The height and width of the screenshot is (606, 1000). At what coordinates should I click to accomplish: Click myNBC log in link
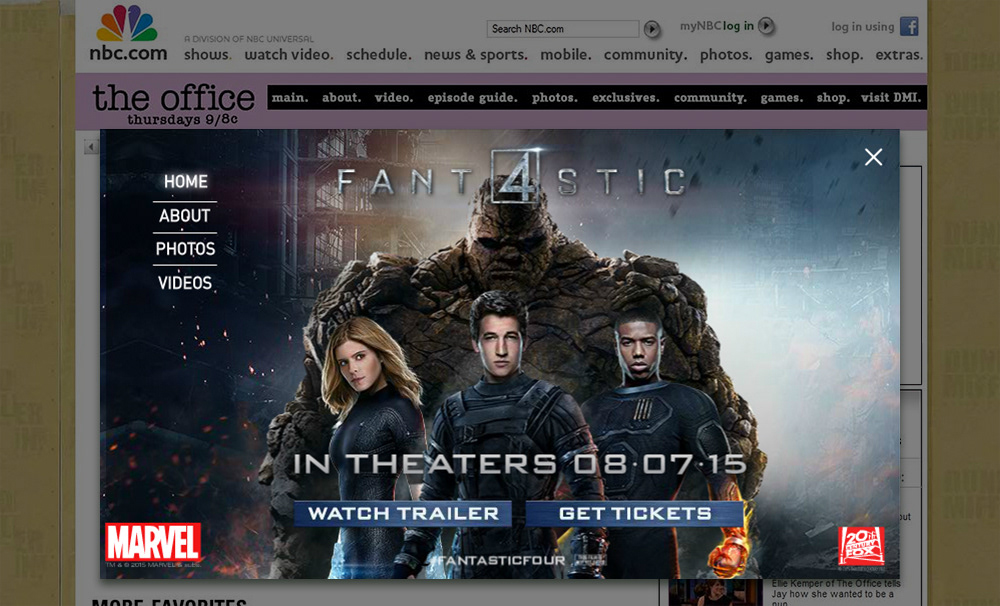click(717, 26)
